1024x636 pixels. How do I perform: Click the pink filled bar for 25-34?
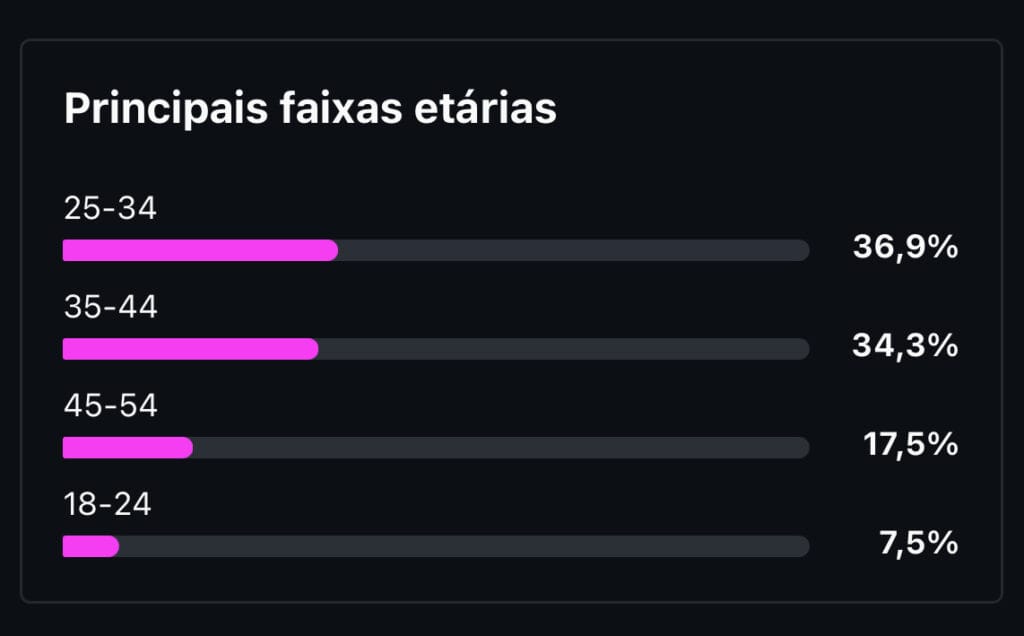click(x=200, y=250)
